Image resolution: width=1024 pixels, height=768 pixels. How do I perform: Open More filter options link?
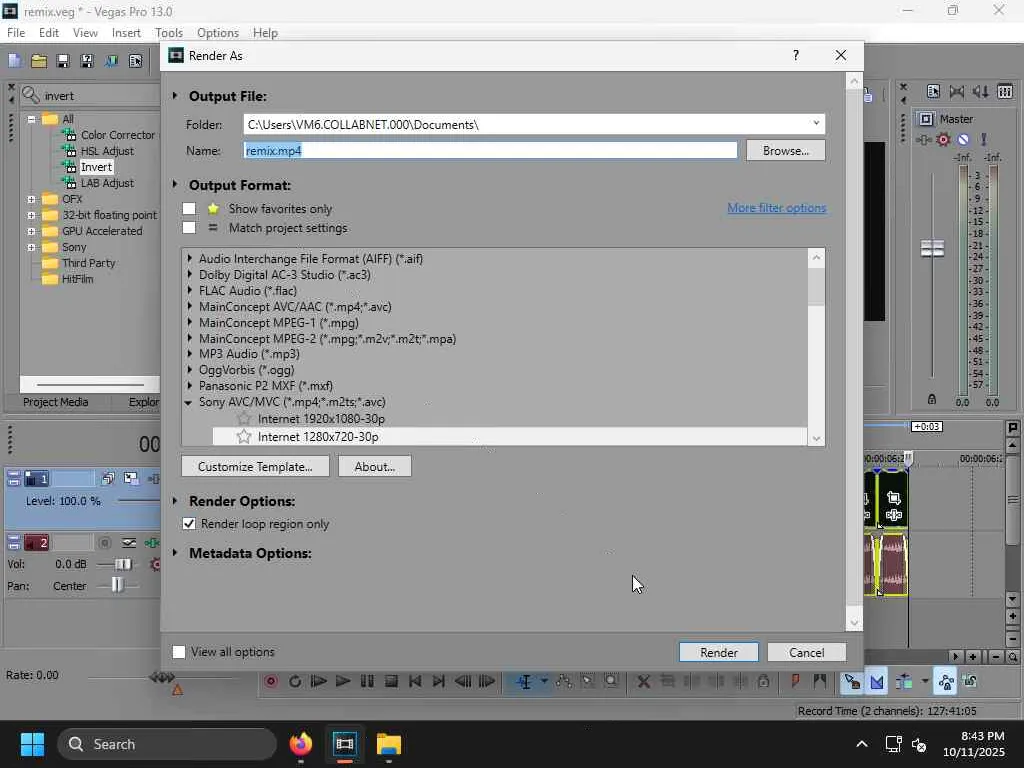click(777, 208)
